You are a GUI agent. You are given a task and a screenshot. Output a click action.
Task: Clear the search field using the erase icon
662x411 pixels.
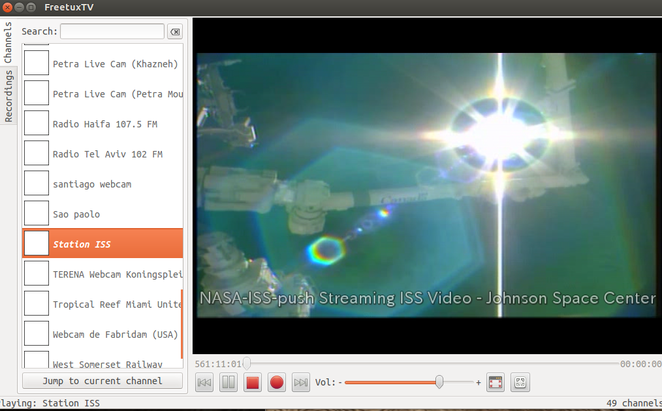coord(175,32)
